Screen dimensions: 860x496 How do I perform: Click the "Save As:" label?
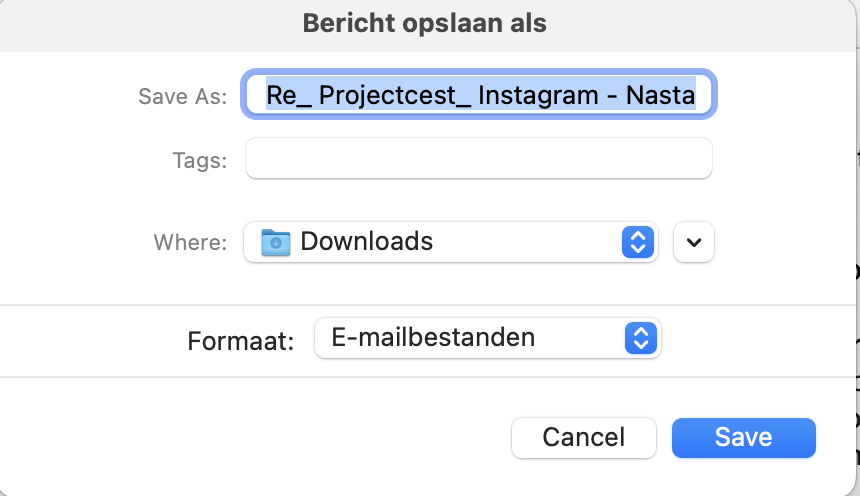coord(183,97)
